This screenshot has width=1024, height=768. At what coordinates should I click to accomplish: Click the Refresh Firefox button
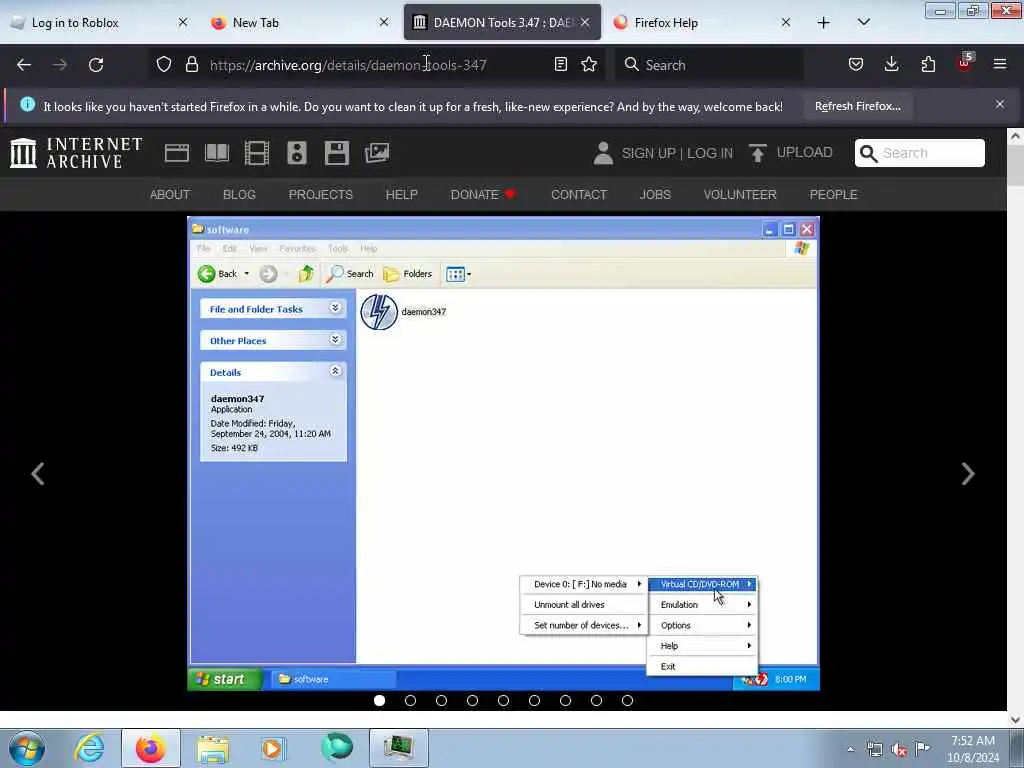coord(857,106)
